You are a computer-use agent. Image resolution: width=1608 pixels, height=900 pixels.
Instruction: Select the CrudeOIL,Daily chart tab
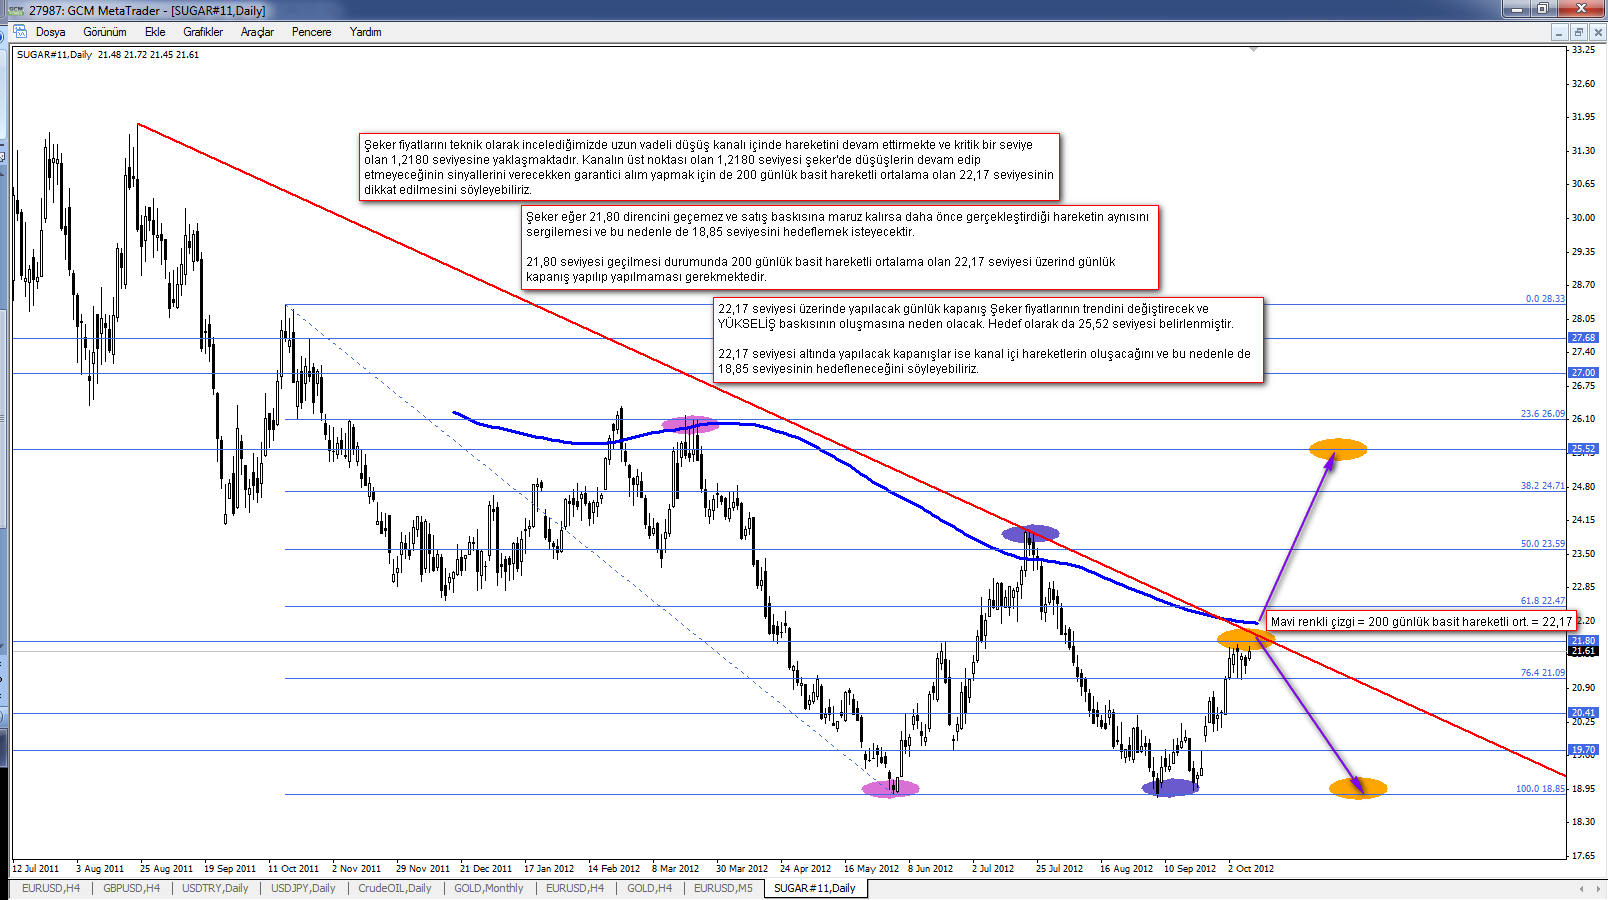395,888
